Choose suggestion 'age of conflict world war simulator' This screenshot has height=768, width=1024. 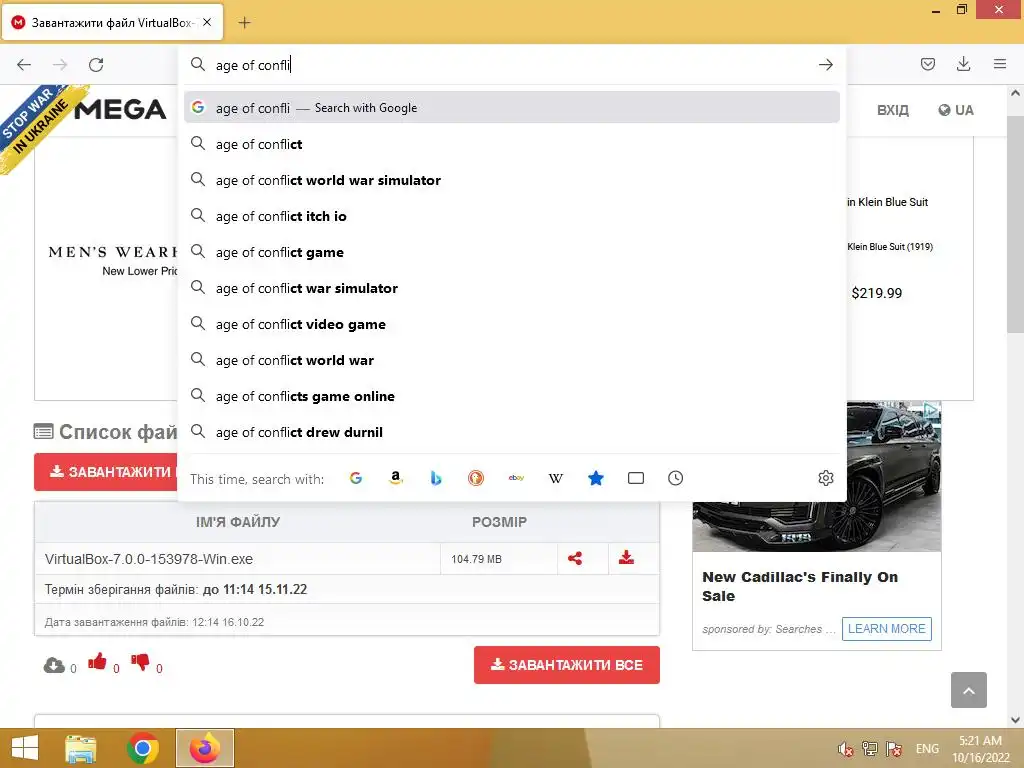click(x=512, y=180)
